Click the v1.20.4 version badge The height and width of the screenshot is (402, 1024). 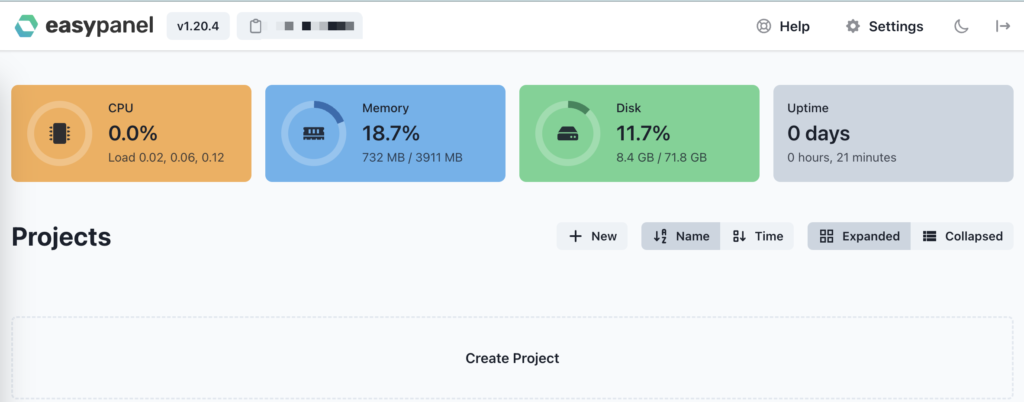198,26
